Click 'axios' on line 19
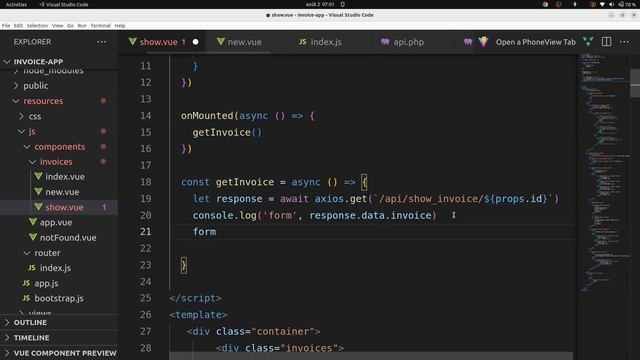 click(x=329, y=199)
